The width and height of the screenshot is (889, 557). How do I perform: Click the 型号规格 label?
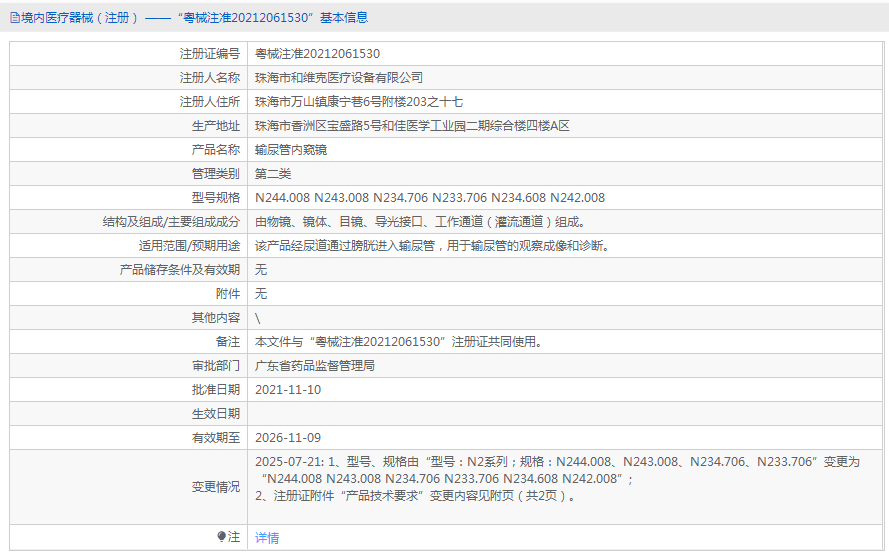[x=216, y=198]
